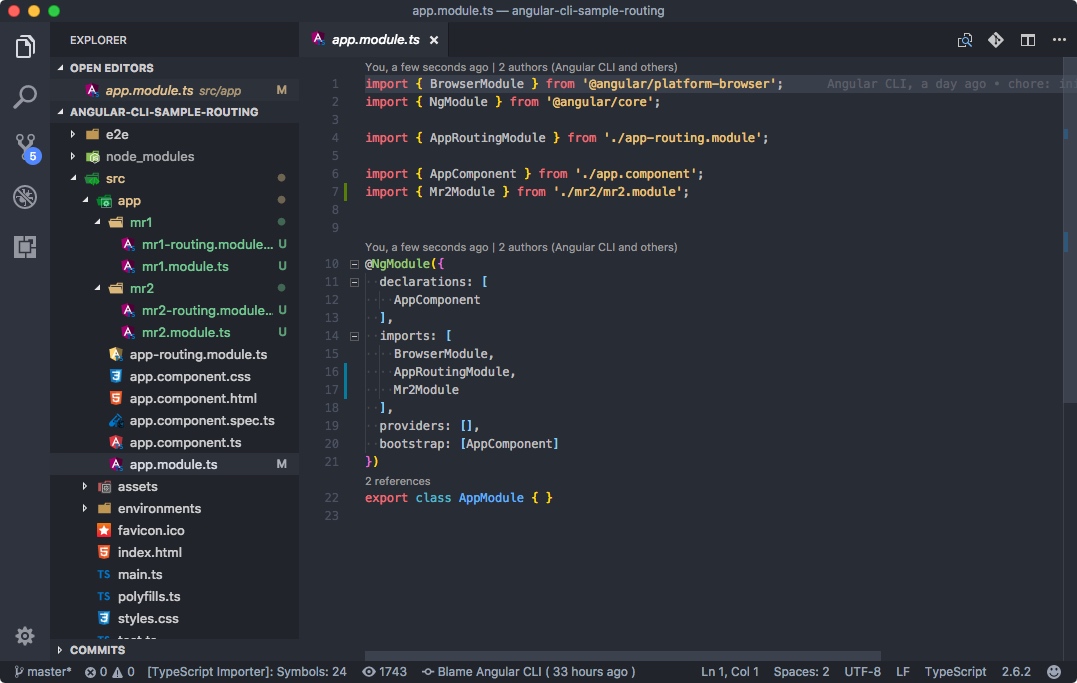Open favicon.ico in explorer
This screenshot has height=683, width=1077.
[174, 530]
